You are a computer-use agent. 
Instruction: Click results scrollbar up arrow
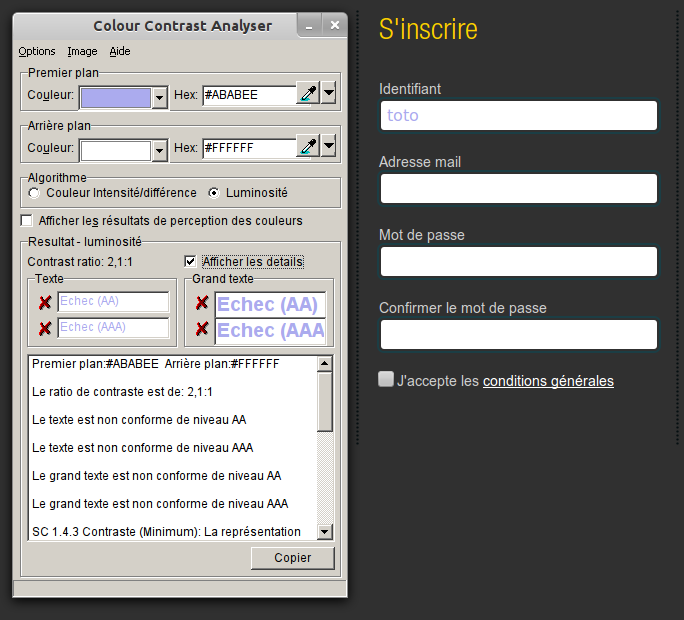pyautogui.click(x=325, y=363)
